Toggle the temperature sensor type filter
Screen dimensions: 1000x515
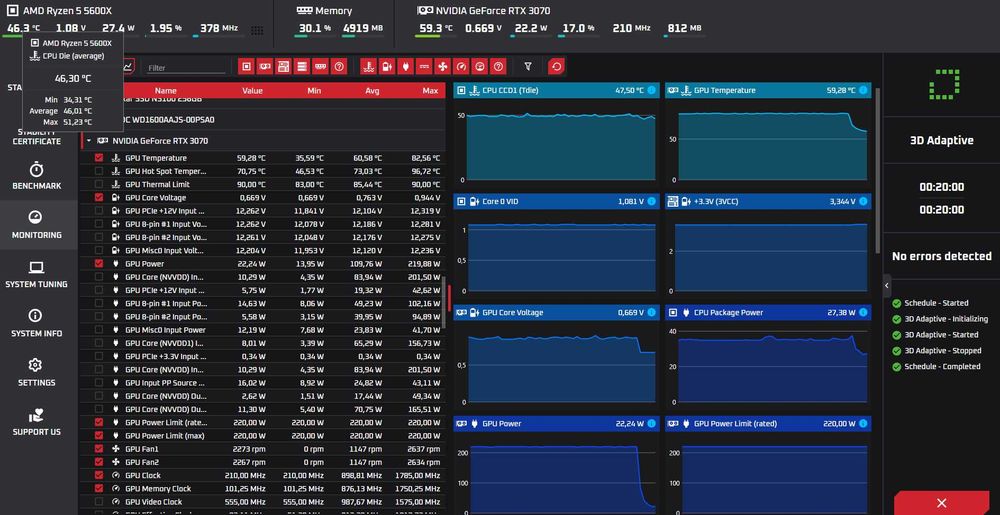tap(368, 66)
